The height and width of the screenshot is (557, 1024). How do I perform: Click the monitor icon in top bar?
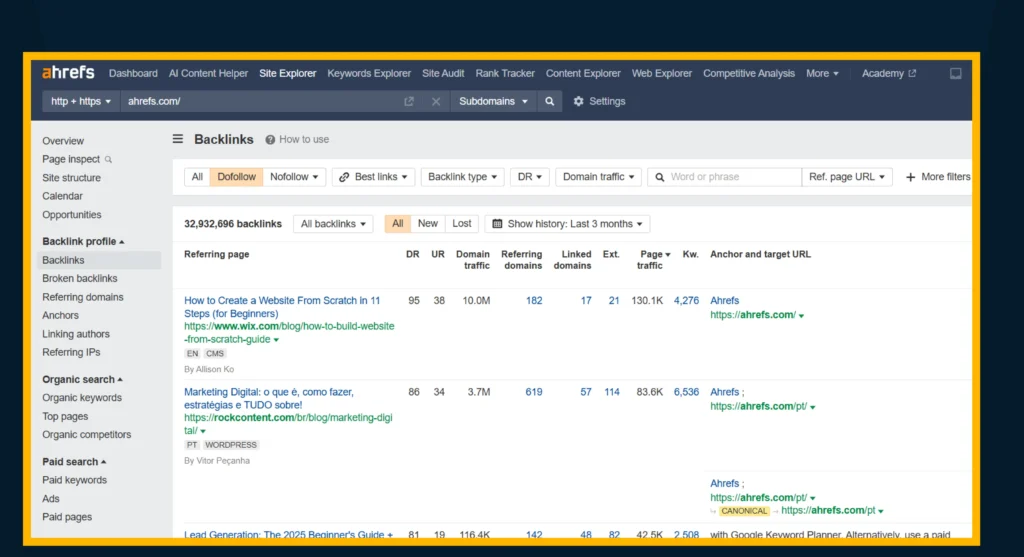pyautogui.click(x=955, y=73)
